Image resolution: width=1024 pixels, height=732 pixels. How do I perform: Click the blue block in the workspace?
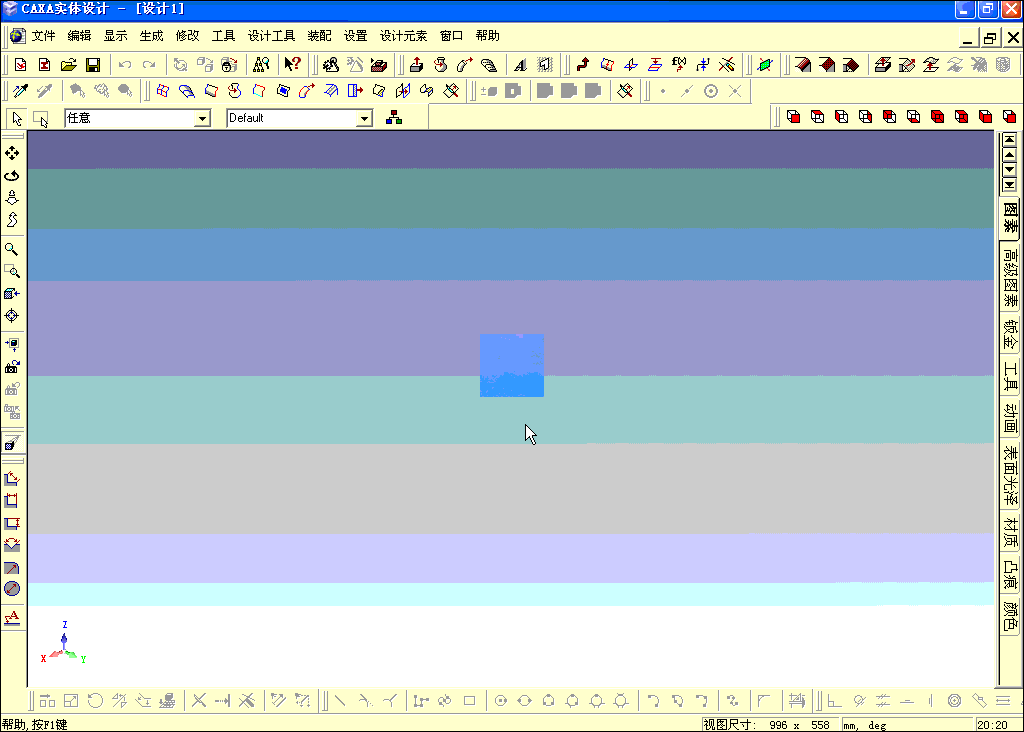tap(511, 365)
